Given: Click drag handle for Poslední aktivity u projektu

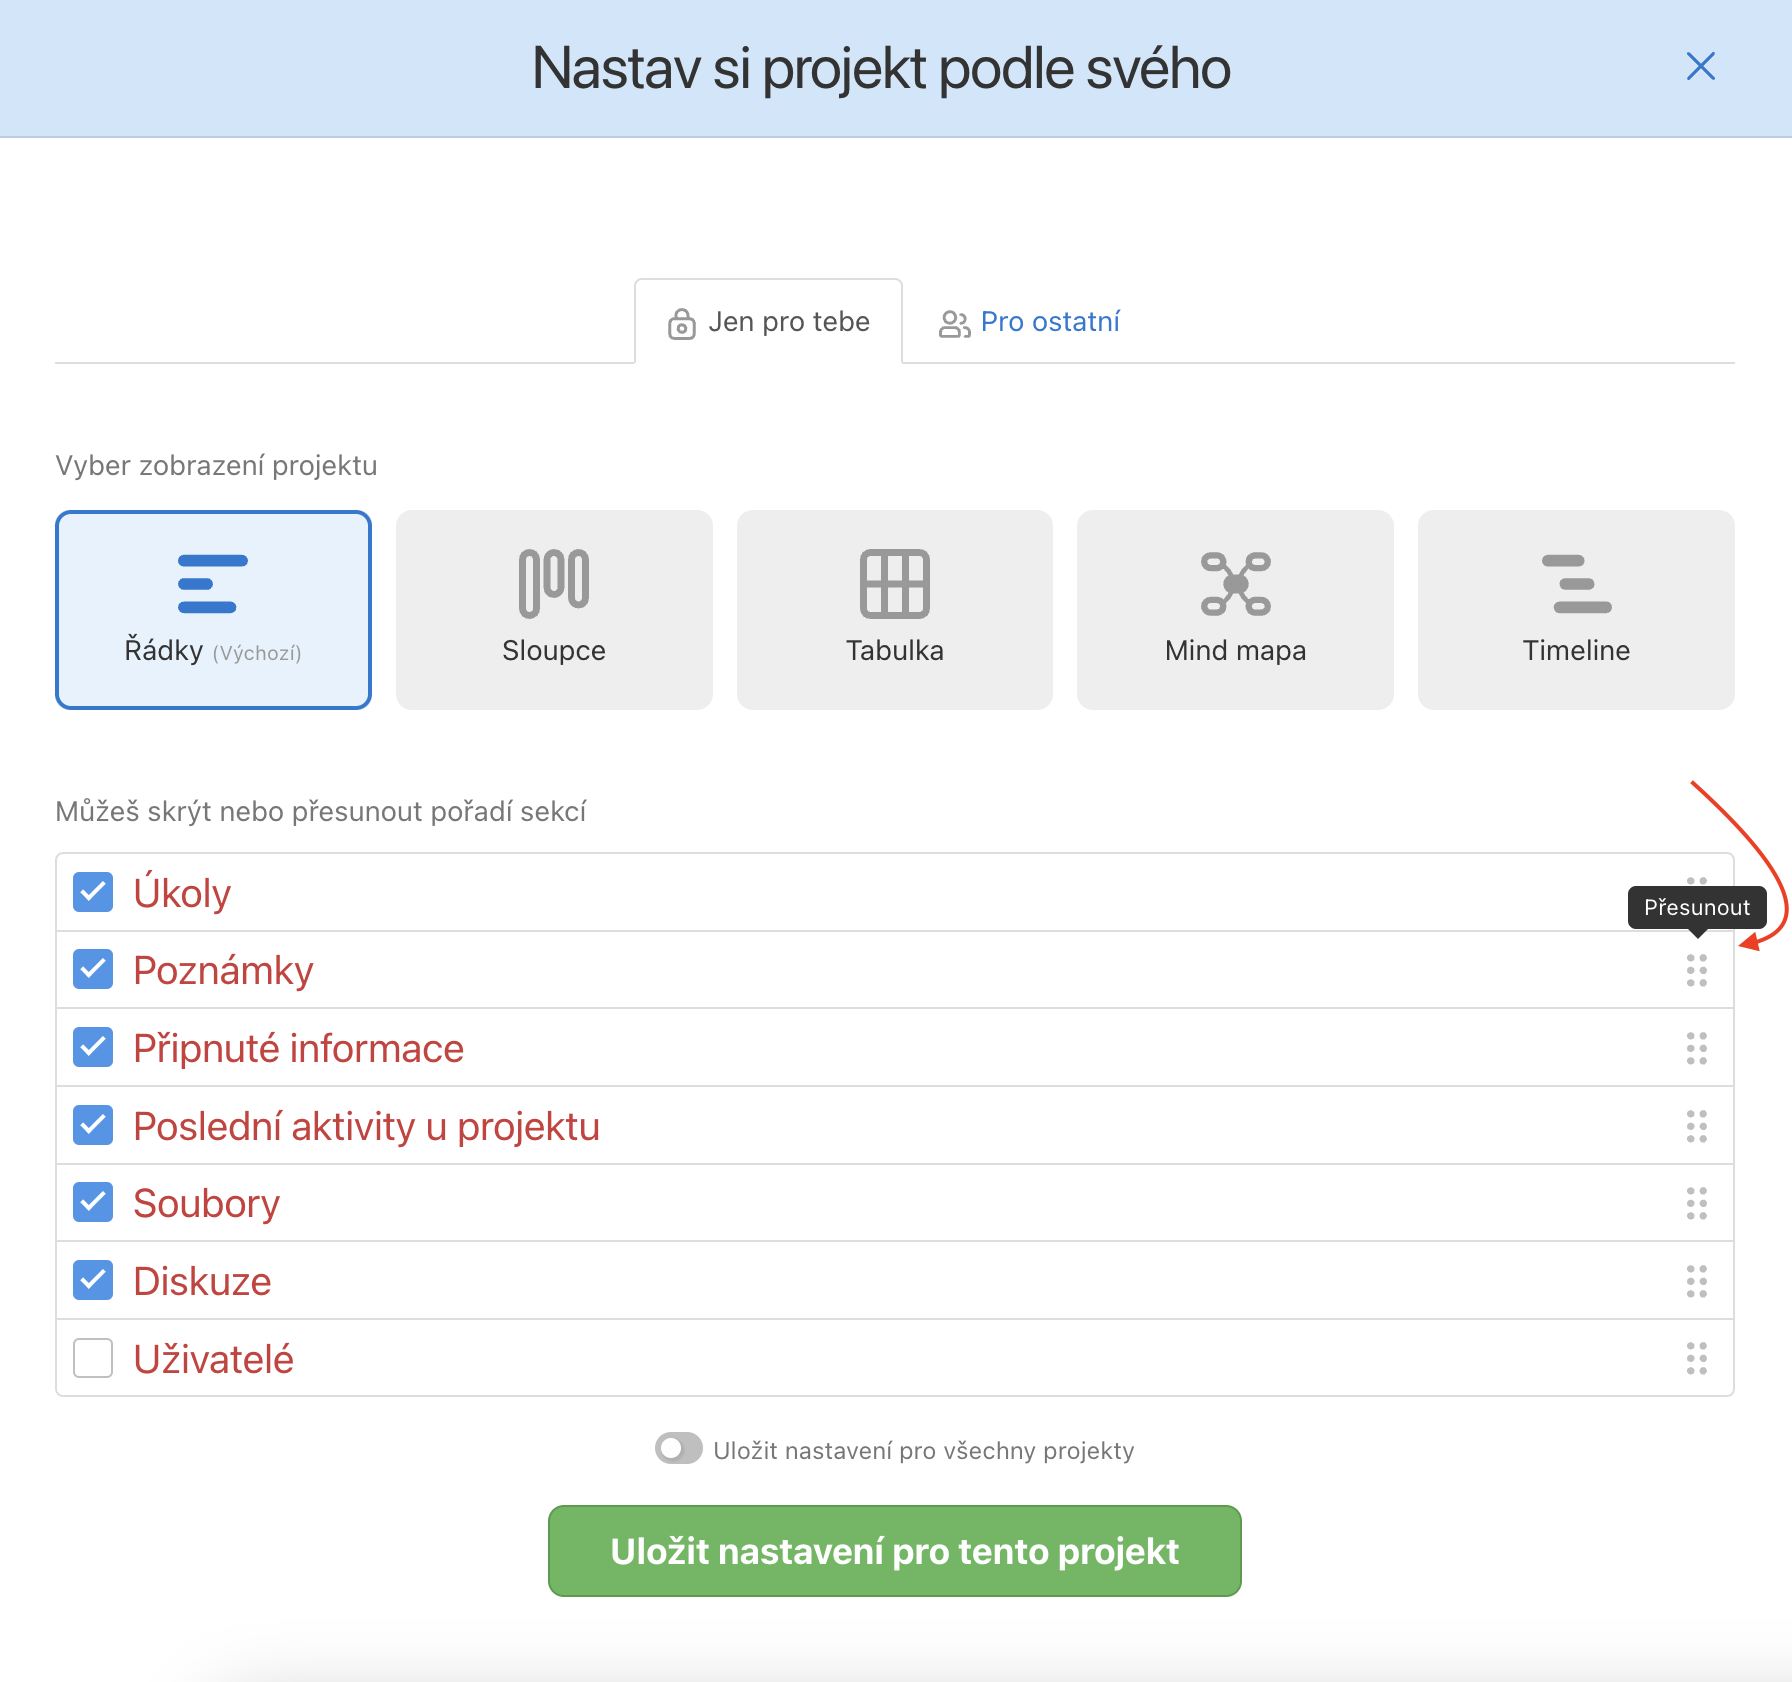Looking at the screenshot, I should tap(1697, 1126).
